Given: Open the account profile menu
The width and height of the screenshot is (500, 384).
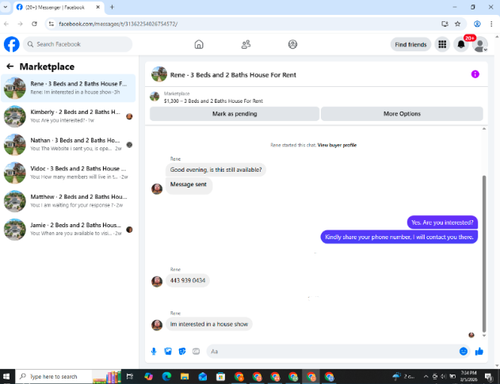Looking at the screenshot, I should click(480, 45).
